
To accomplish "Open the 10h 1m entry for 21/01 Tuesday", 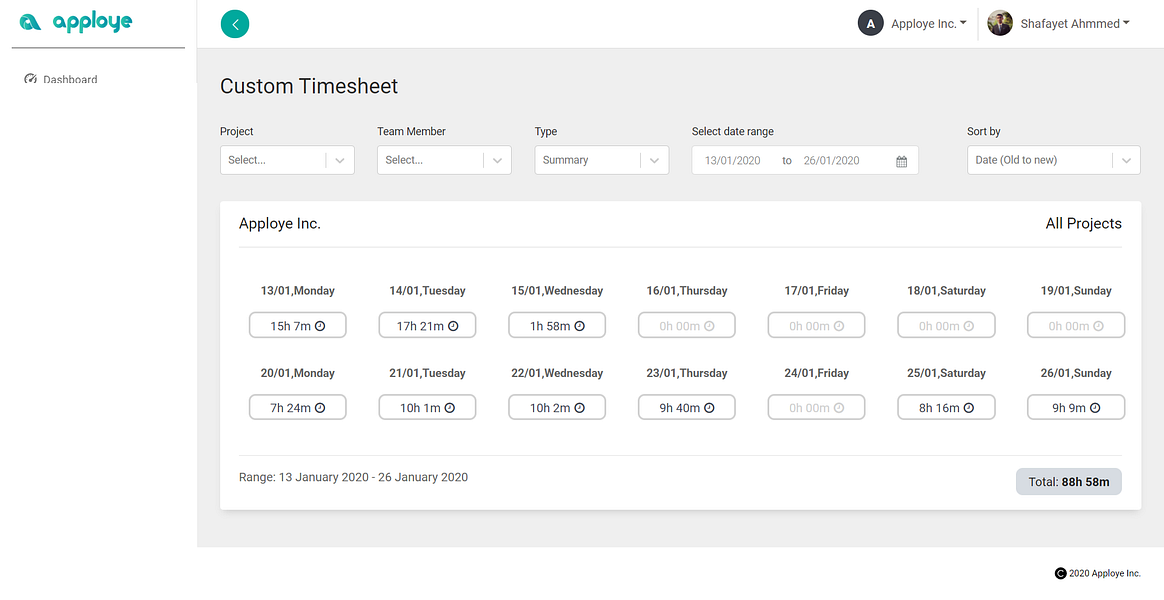I will [427, 408].
